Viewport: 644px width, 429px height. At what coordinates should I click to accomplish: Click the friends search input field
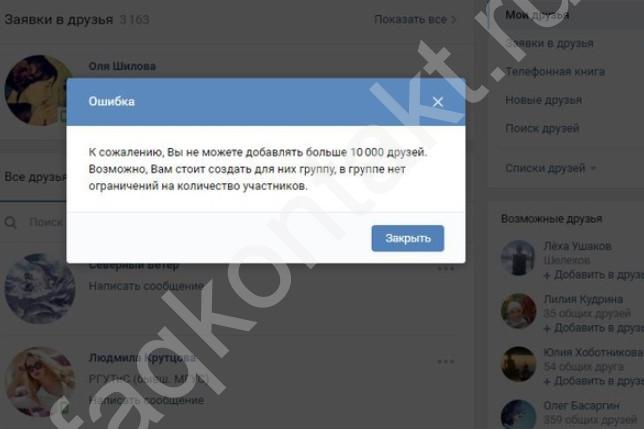(45, 223)
